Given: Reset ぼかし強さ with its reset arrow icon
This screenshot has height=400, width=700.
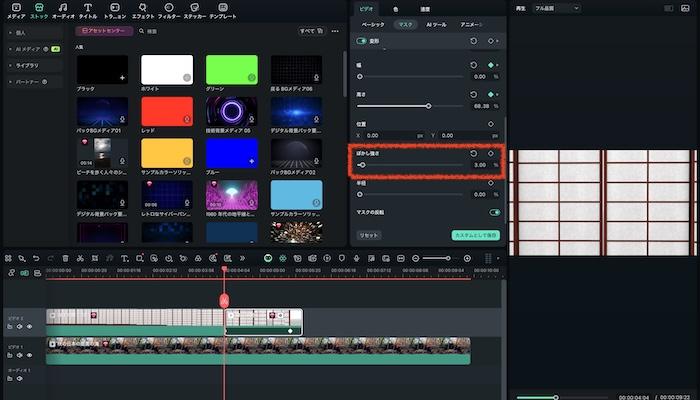Looking at the screenshot, I should tap(473, 153).
